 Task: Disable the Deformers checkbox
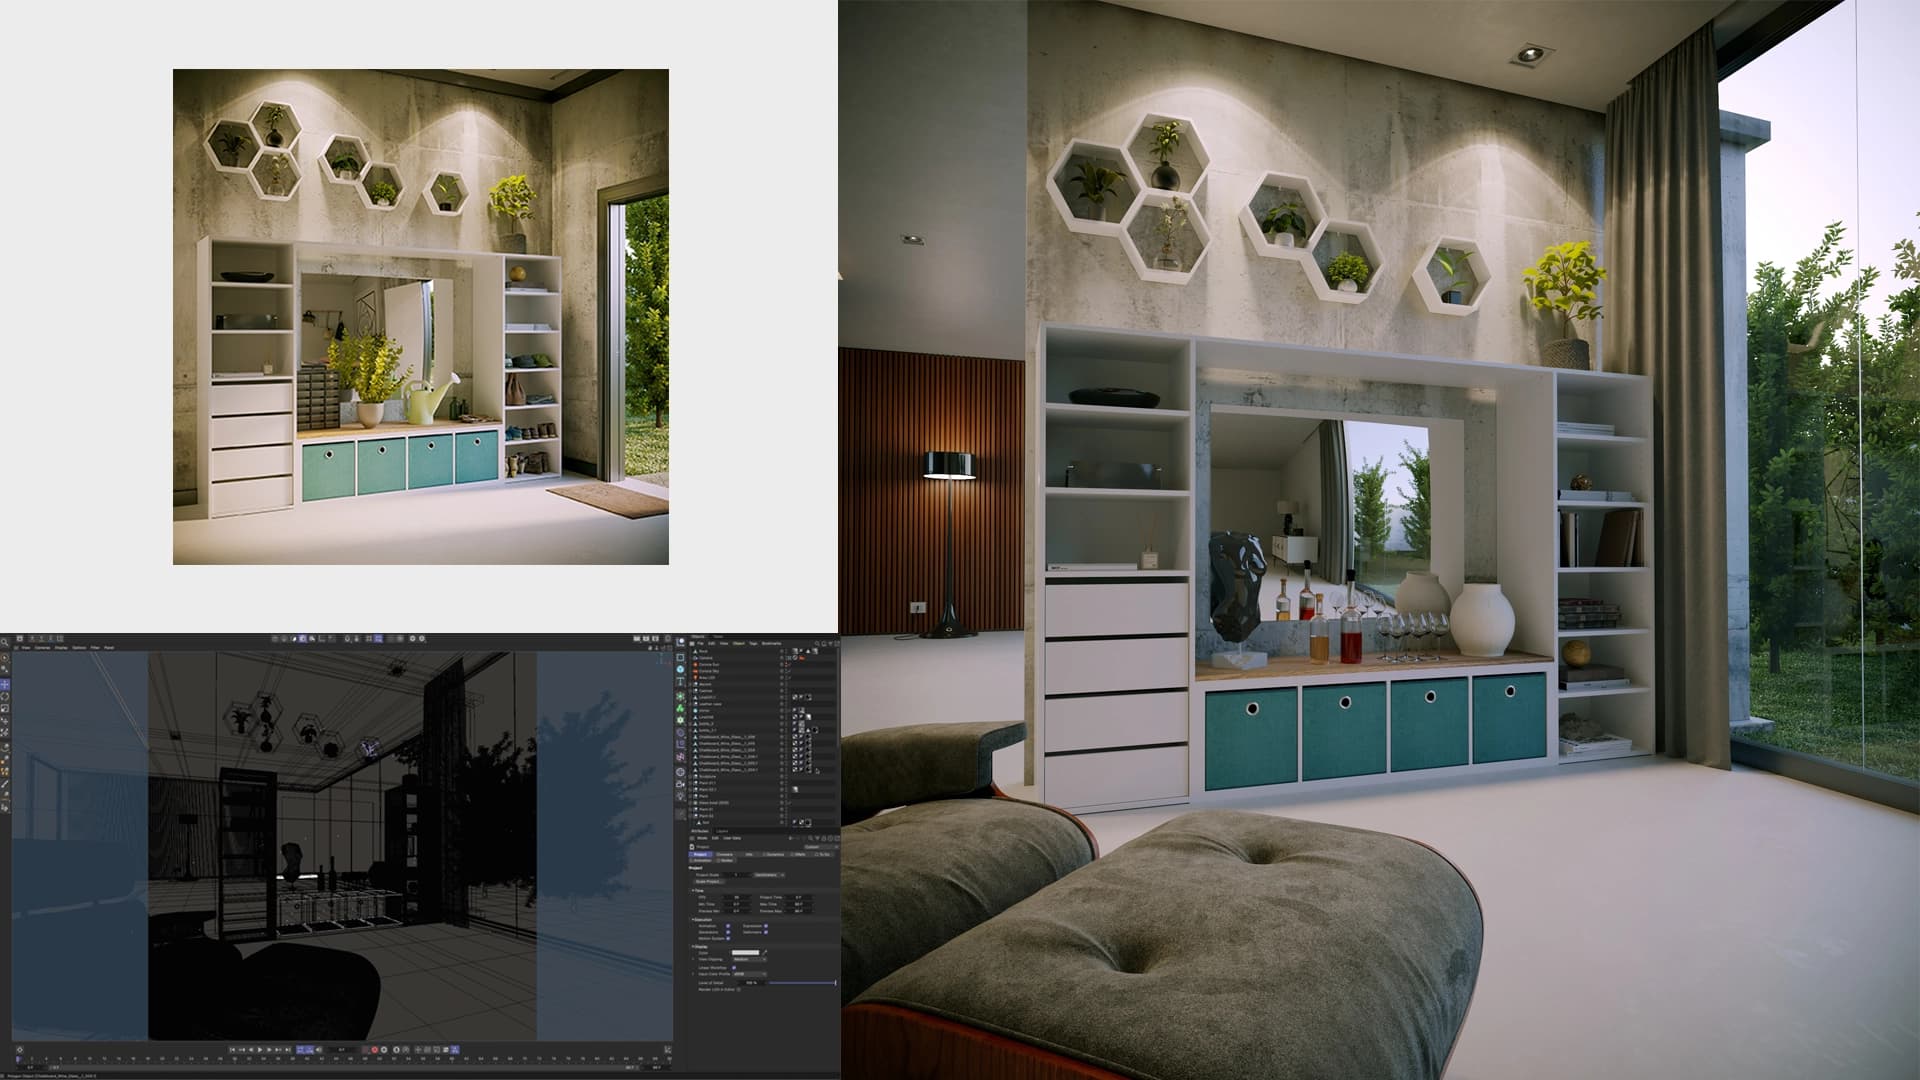[x=766, y=932]
